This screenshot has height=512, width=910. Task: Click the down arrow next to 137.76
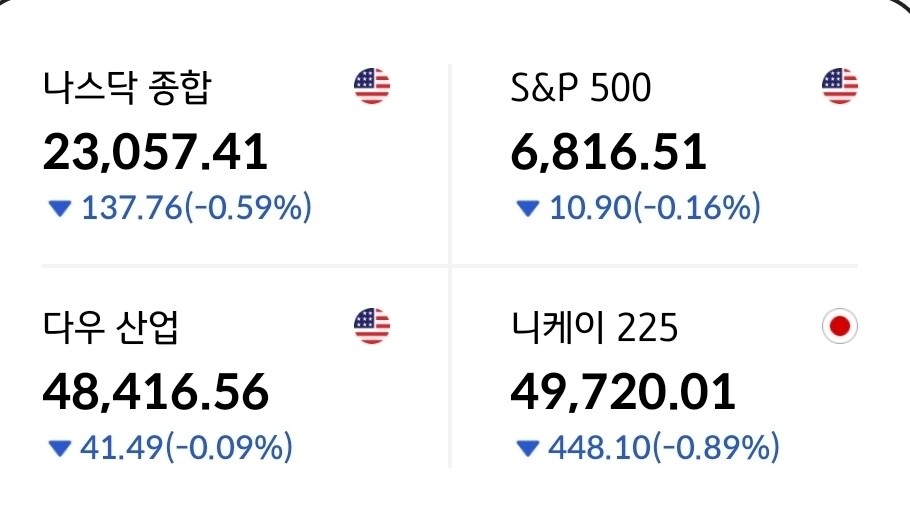[x=61, y=208]
